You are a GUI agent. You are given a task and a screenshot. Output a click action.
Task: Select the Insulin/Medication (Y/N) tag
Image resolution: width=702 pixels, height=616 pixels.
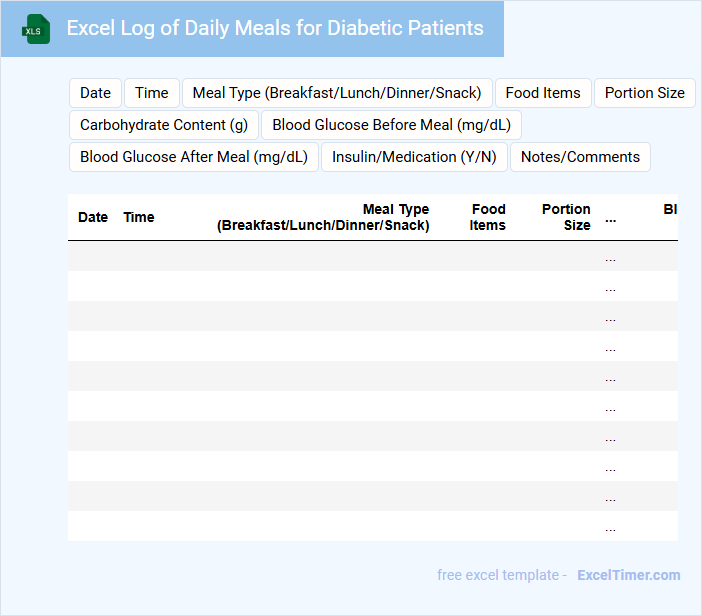(414, 157)
